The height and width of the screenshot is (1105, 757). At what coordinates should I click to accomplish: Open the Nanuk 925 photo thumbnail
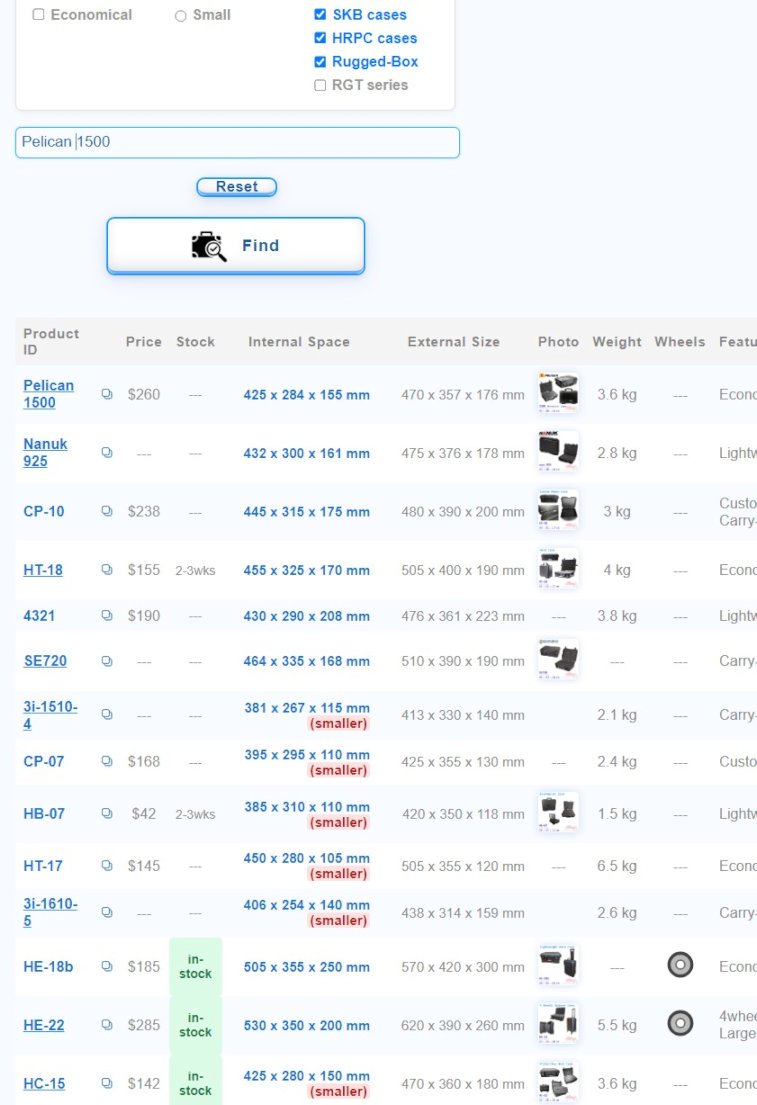click(557, 451)
